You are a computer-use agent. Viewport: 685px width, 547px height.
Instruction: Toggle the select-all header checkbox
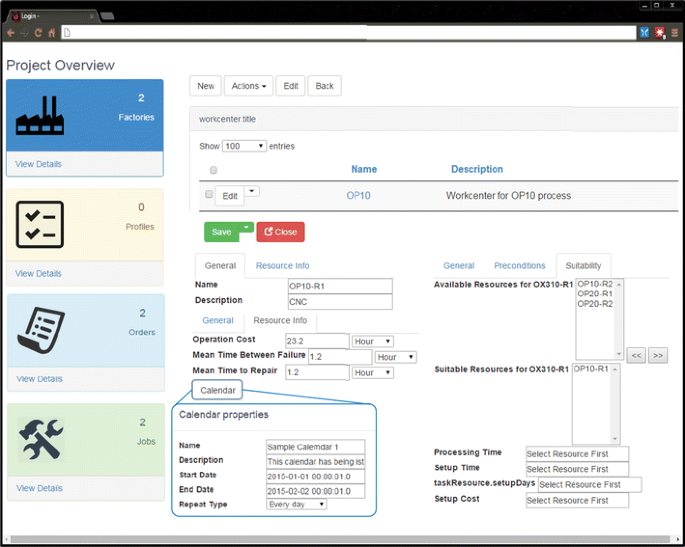(x=212, y=170)
